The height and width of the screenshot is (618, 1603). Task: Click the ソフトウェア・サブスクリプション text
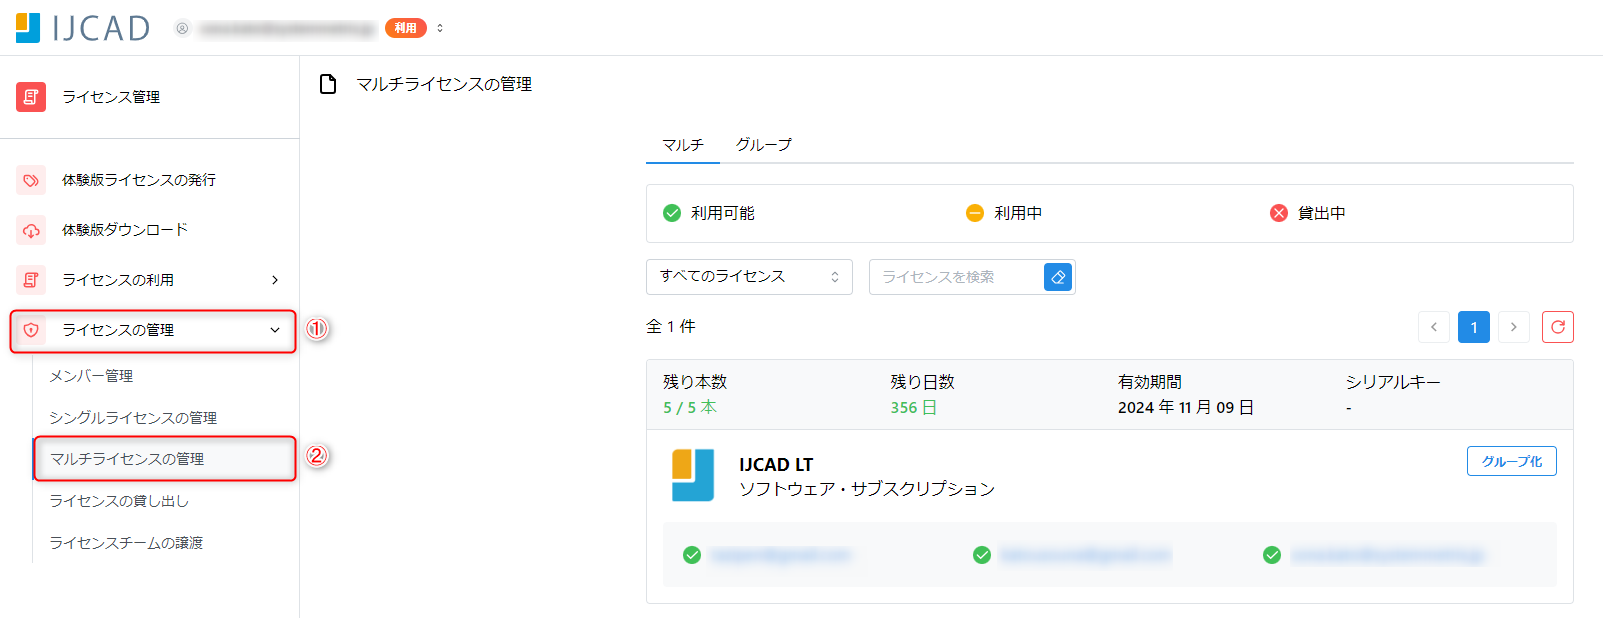(867, 489)
